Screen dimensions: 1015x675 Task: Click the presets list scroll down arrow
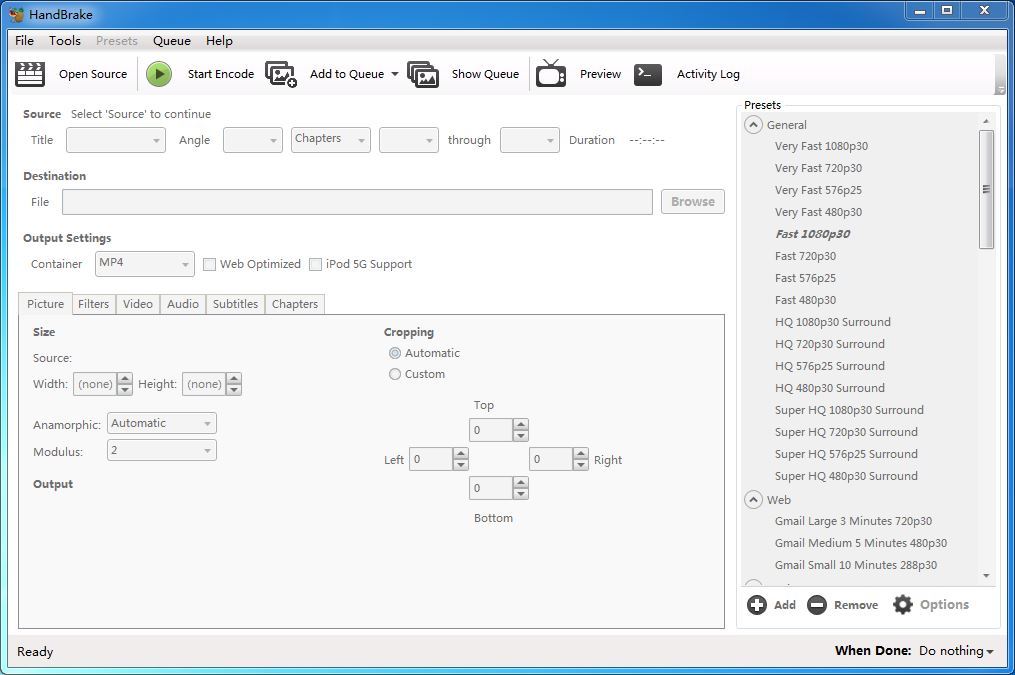(x=986, y=575)
